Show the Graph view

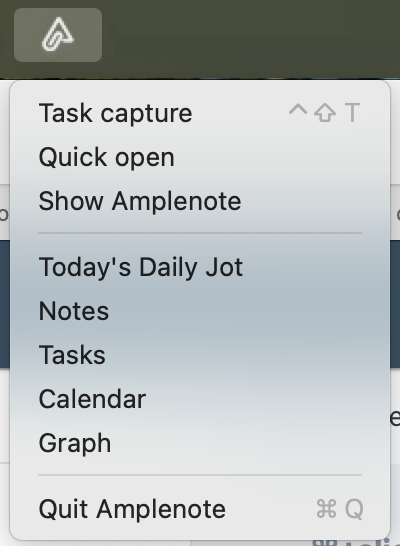point(200,443)
